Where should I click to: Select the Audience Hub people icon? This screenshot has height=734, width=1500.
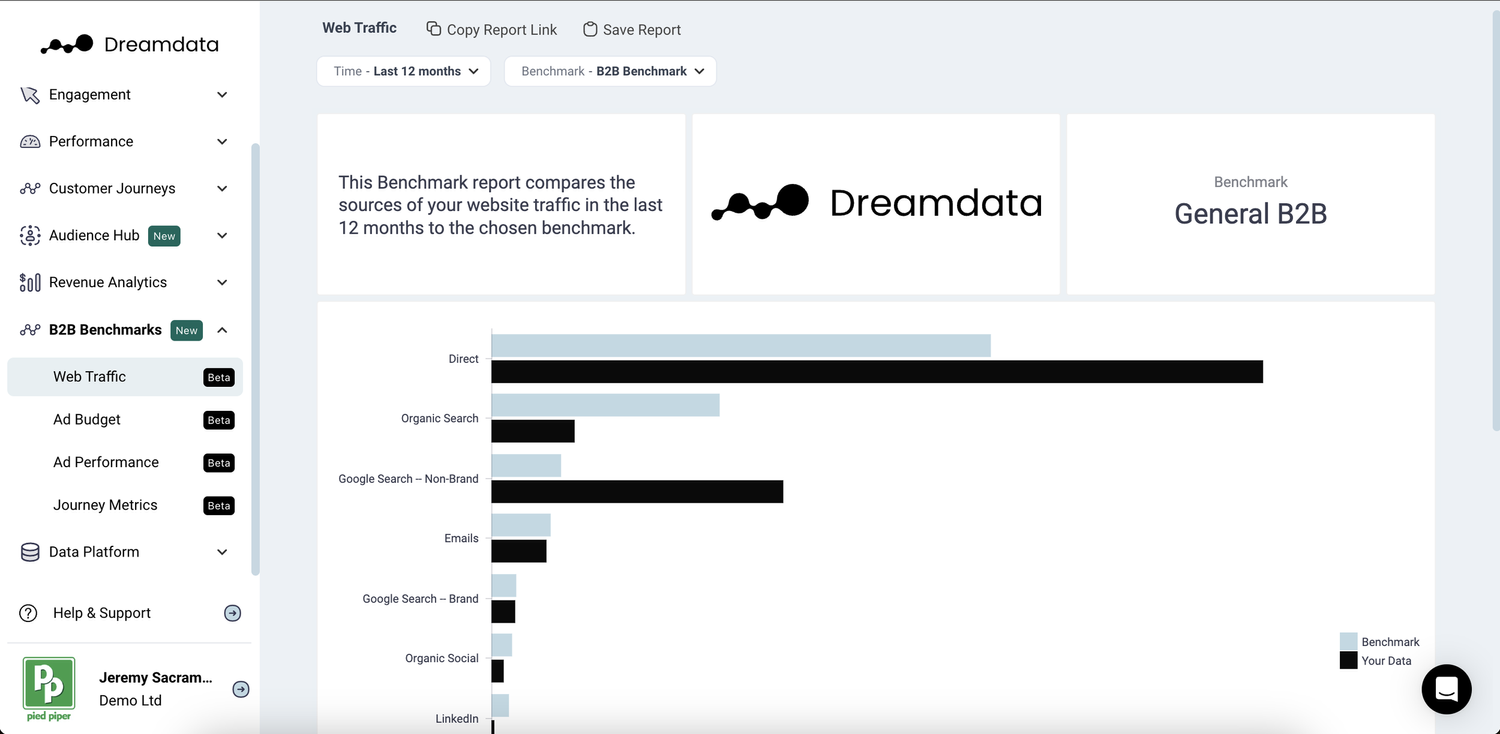pos(29,235)
